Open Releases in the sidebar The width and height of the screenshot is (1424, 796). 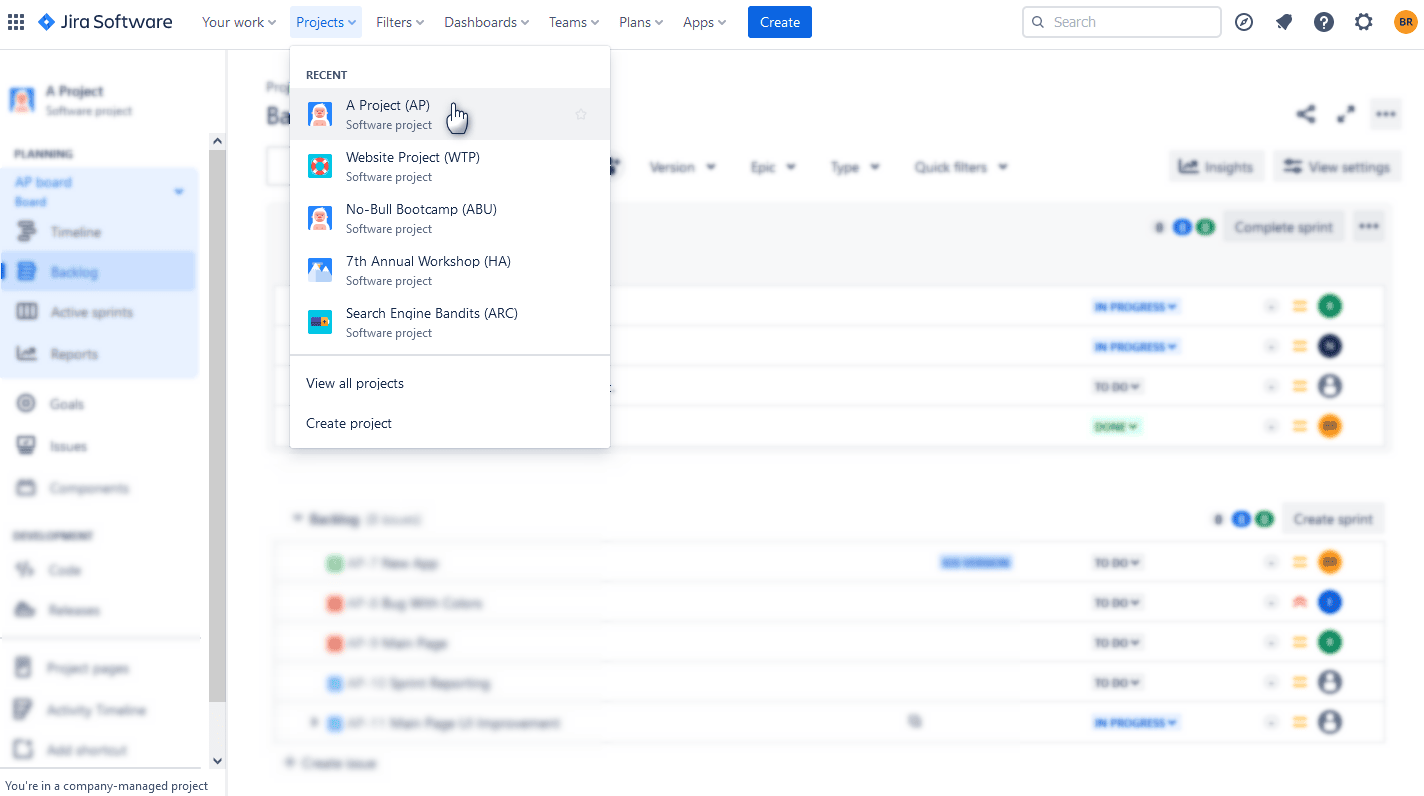point(100,610)
